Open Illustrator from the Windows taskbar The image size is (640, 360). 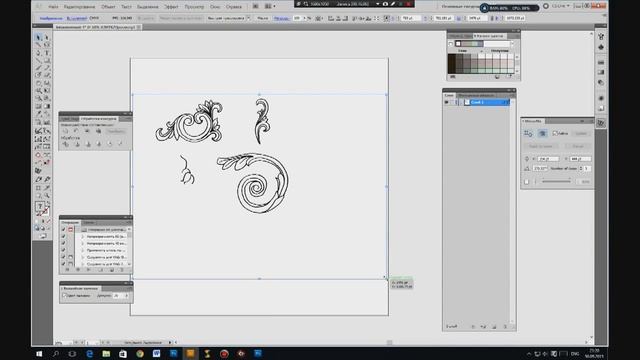[x=190, y=353]
